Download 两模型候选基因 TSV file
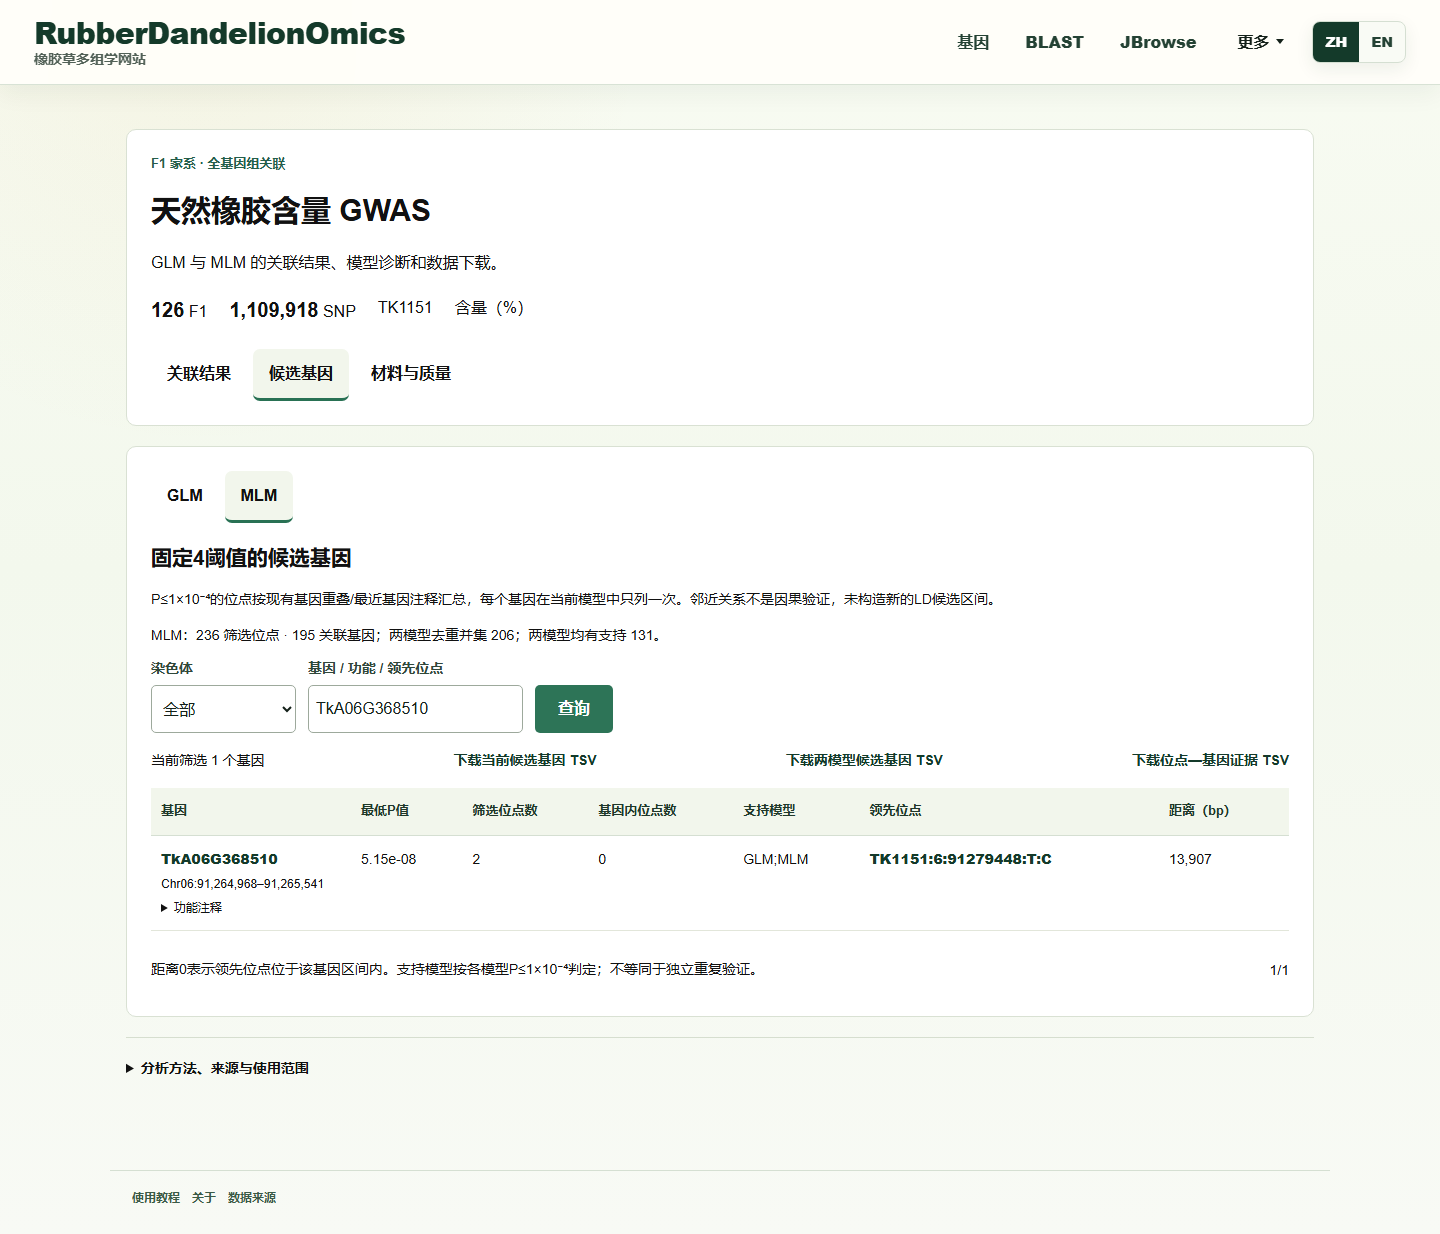Viewport: 1440px width, 1234px height. [864, 760]
